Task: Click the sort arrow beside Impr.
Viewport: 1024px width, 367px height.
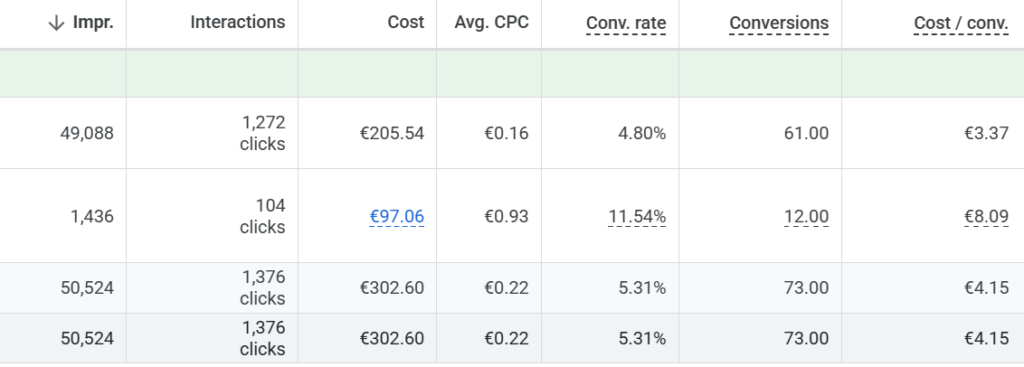Action: click(57, 23)
